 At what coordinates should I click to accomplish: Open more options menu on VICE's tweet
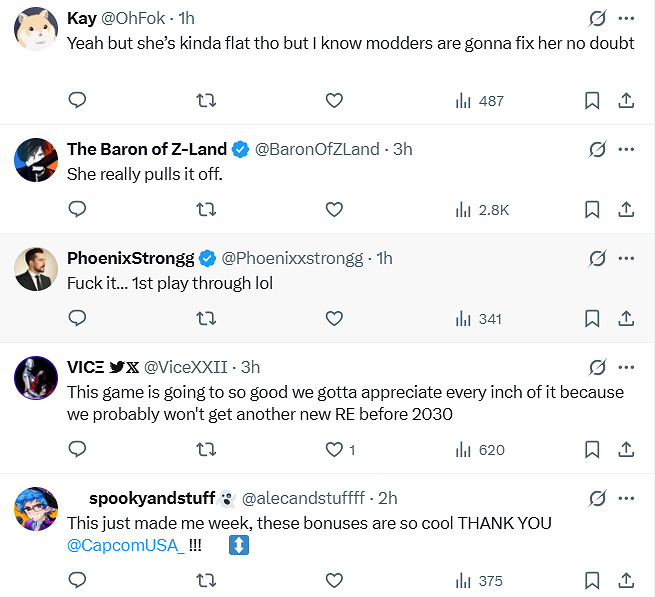pyautogui.click(x=626, y=367)
